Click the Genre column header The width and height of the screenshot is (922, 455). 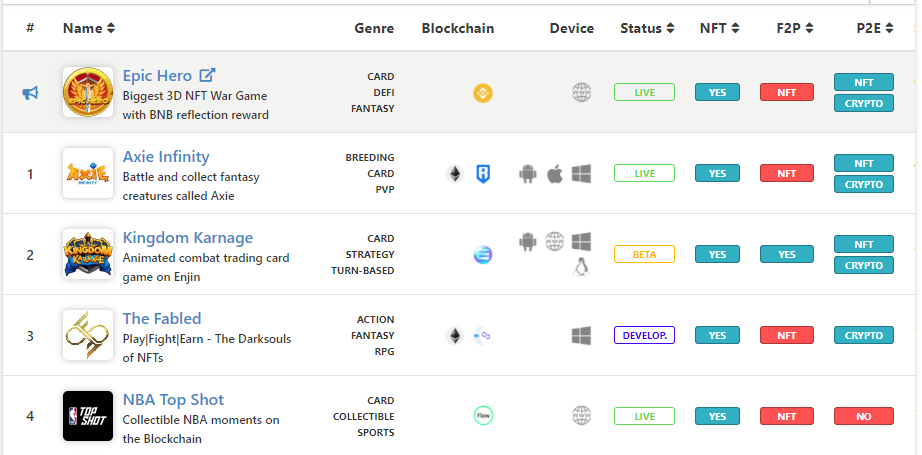point(374,28)
